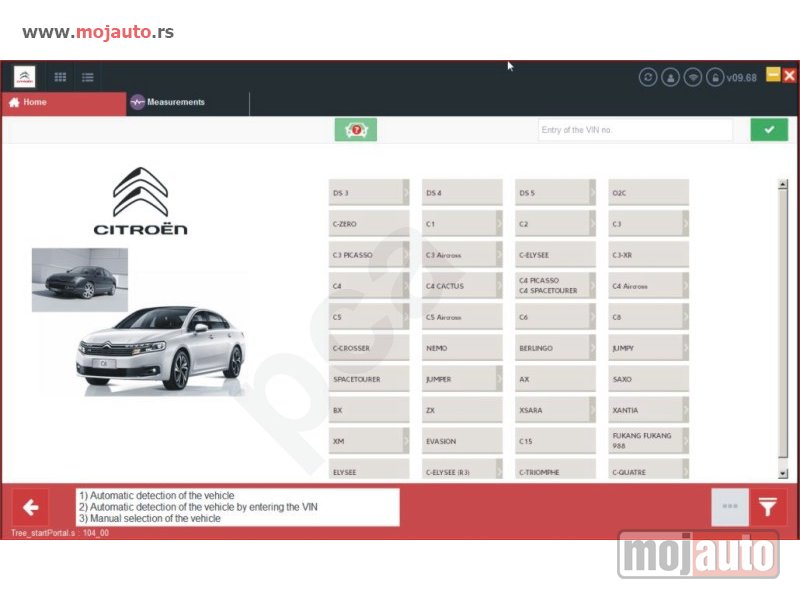
Task: Switch to grid view icon
Action: point(60,77)
